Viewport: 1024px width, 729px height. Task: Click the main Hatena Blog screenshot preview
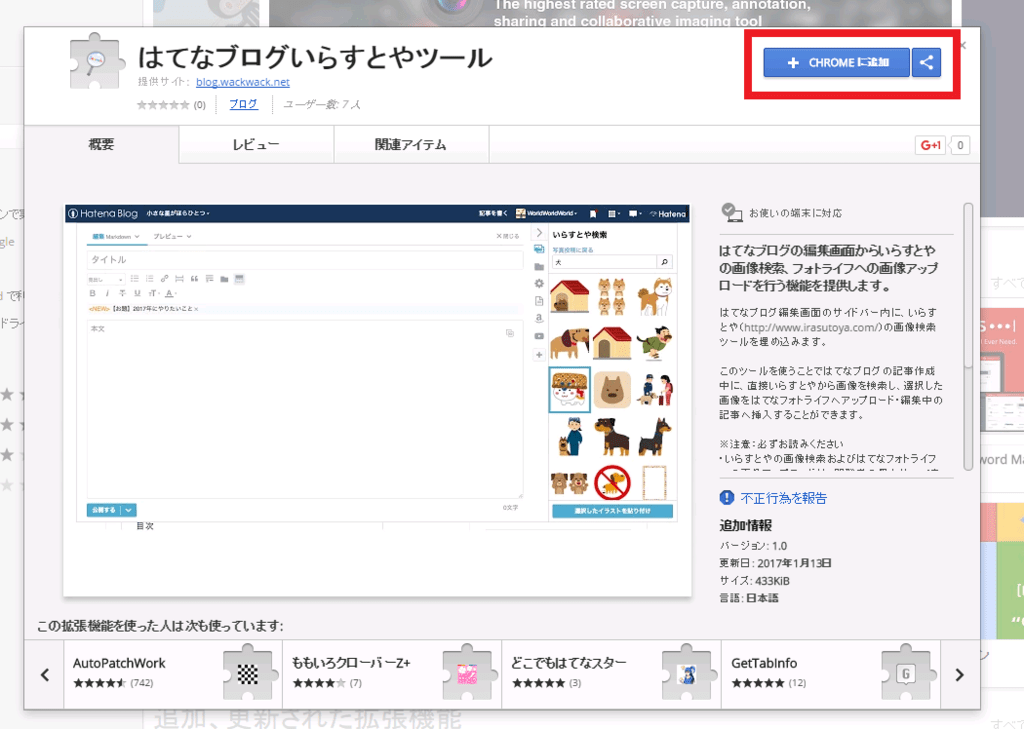377,400
